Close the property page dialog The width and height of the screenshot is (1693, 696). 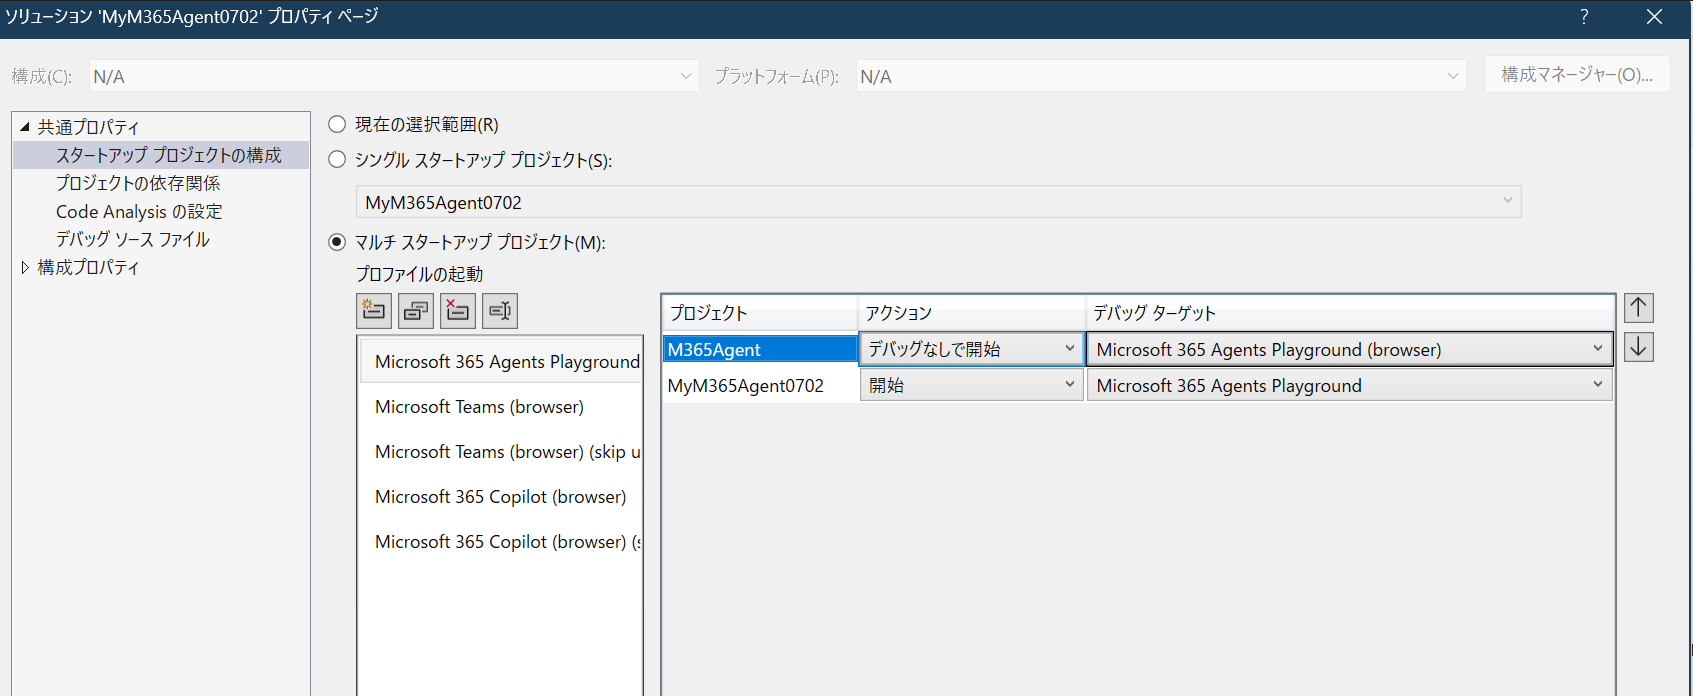pyautogui.click(x=1654, y=17)
